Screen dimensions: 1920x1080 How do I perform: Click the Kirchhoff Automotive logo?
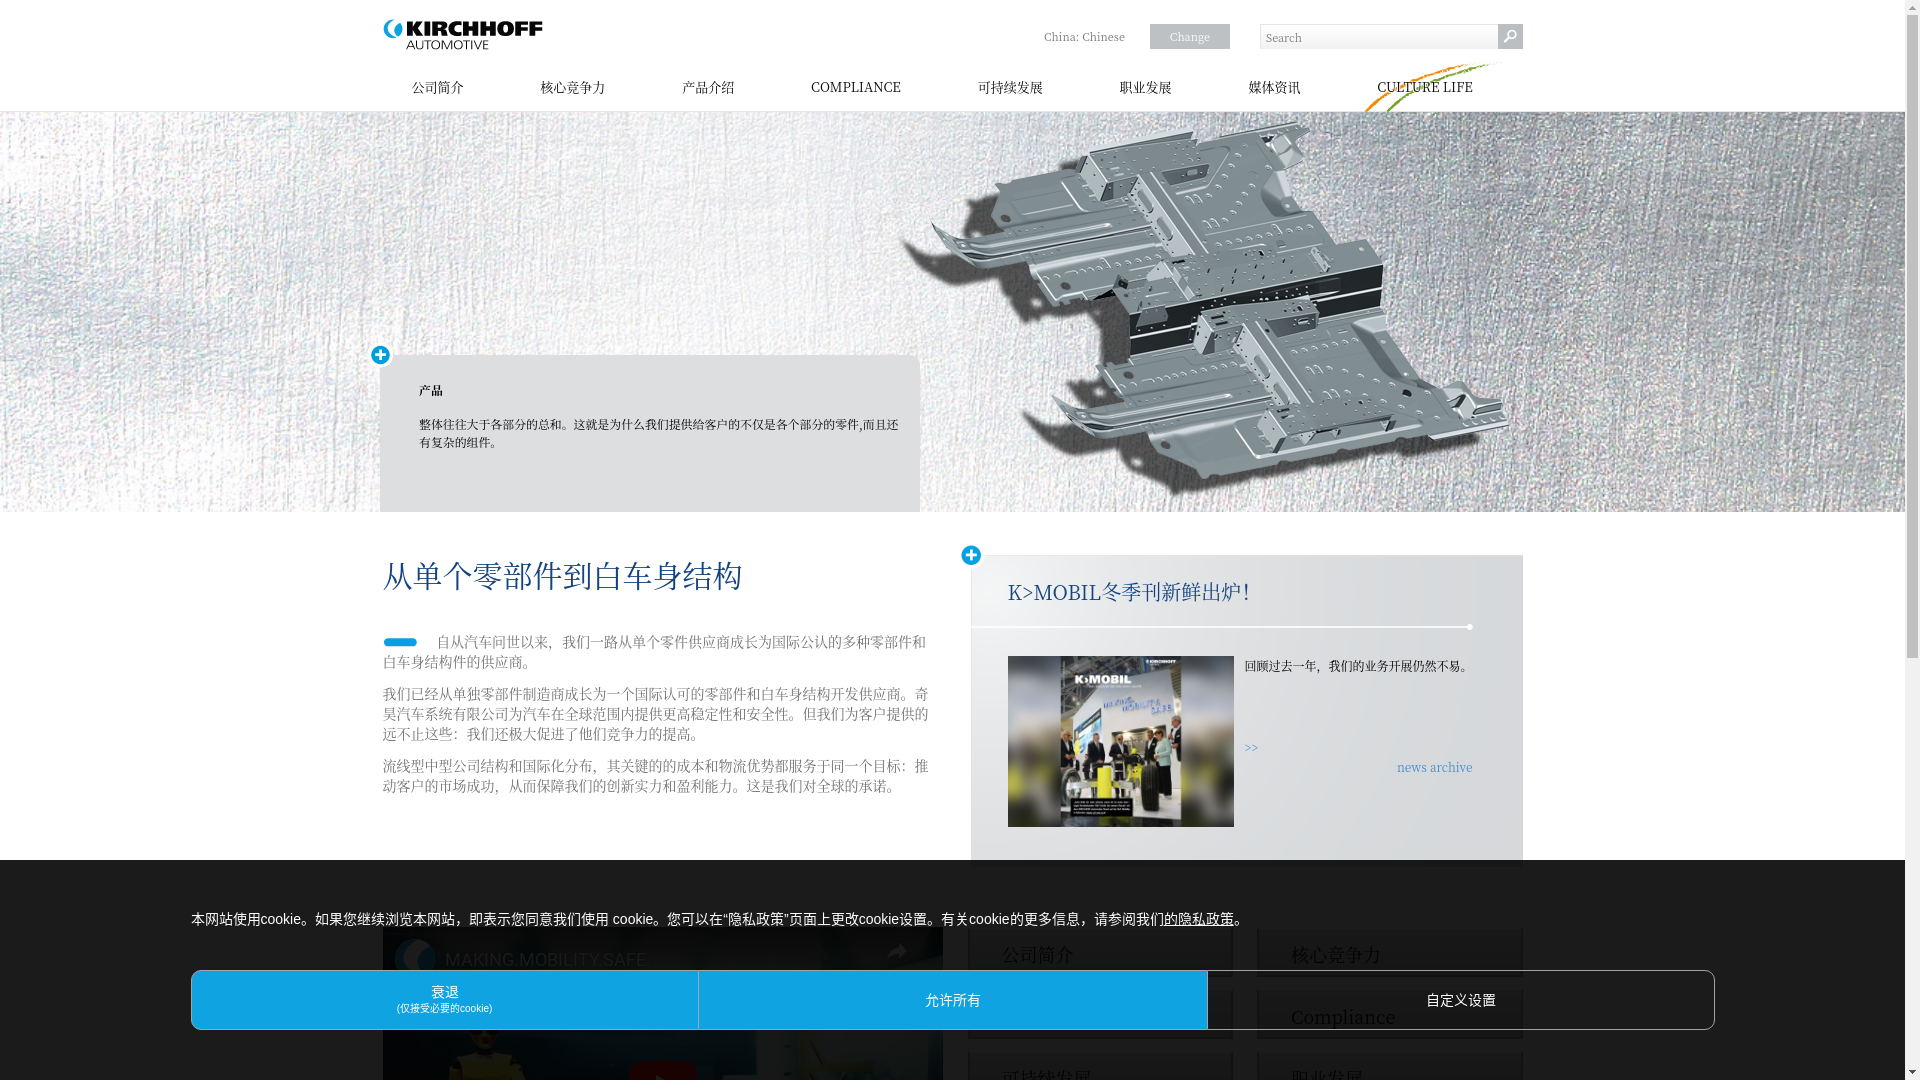point(463,35)
